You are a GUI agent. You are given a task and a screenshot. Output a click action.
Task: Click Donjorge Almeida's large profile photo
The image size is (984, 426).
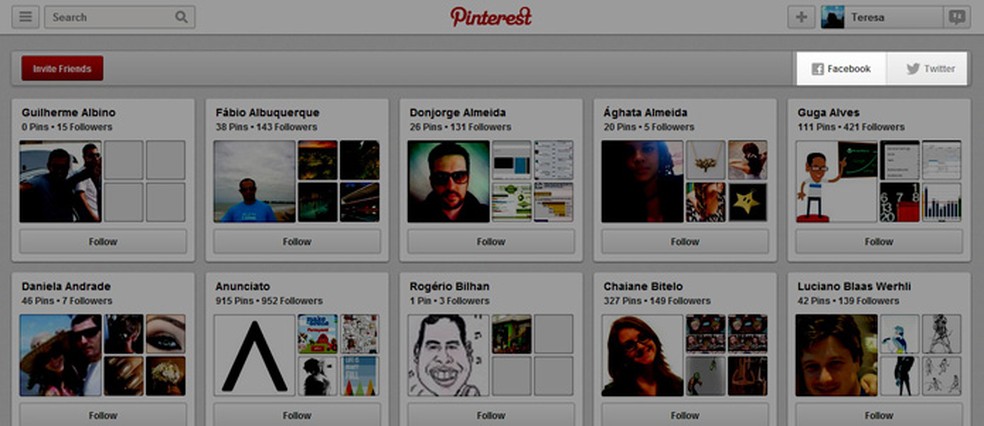pos(448,181)
